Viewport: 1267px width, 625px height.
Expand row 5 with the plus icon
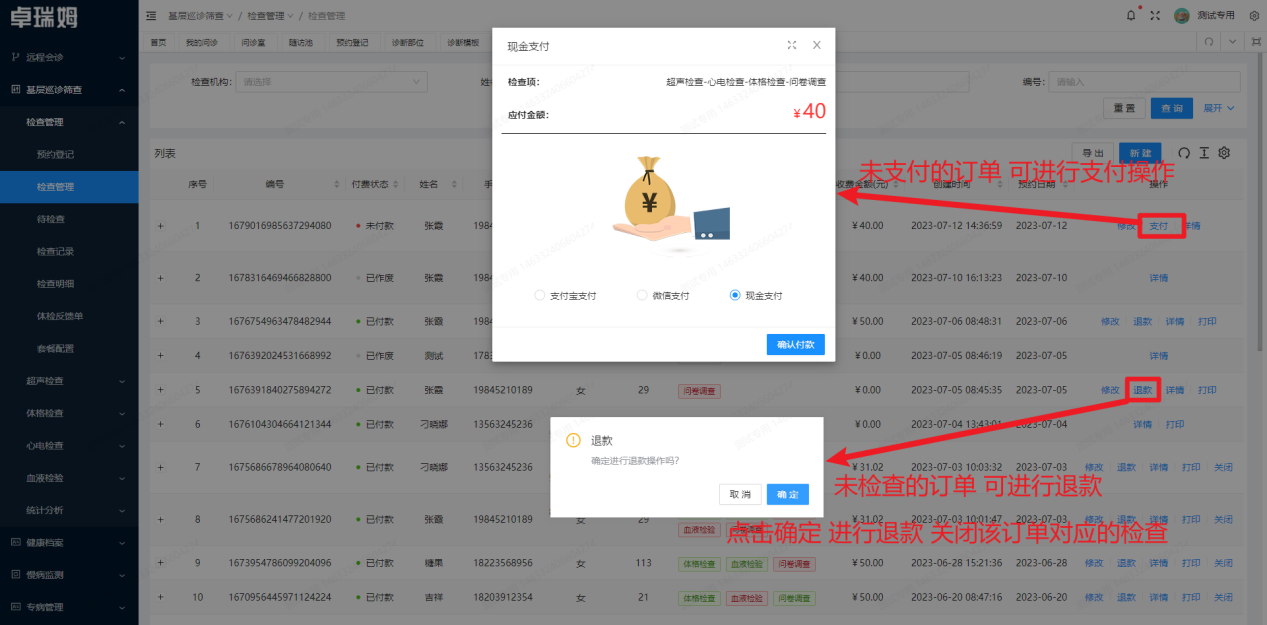160,389
